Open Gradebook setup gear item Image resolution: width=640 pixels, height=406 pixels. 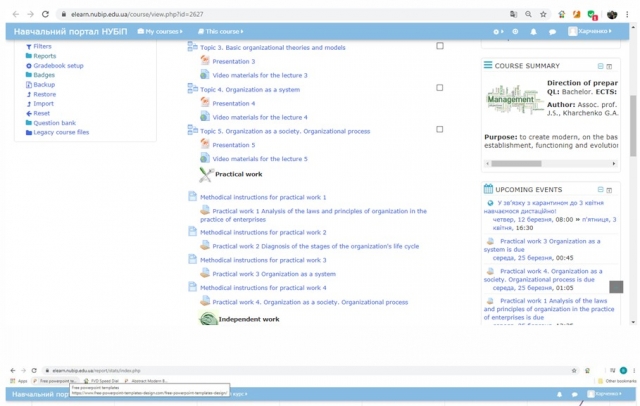click(x=29, y=66)
